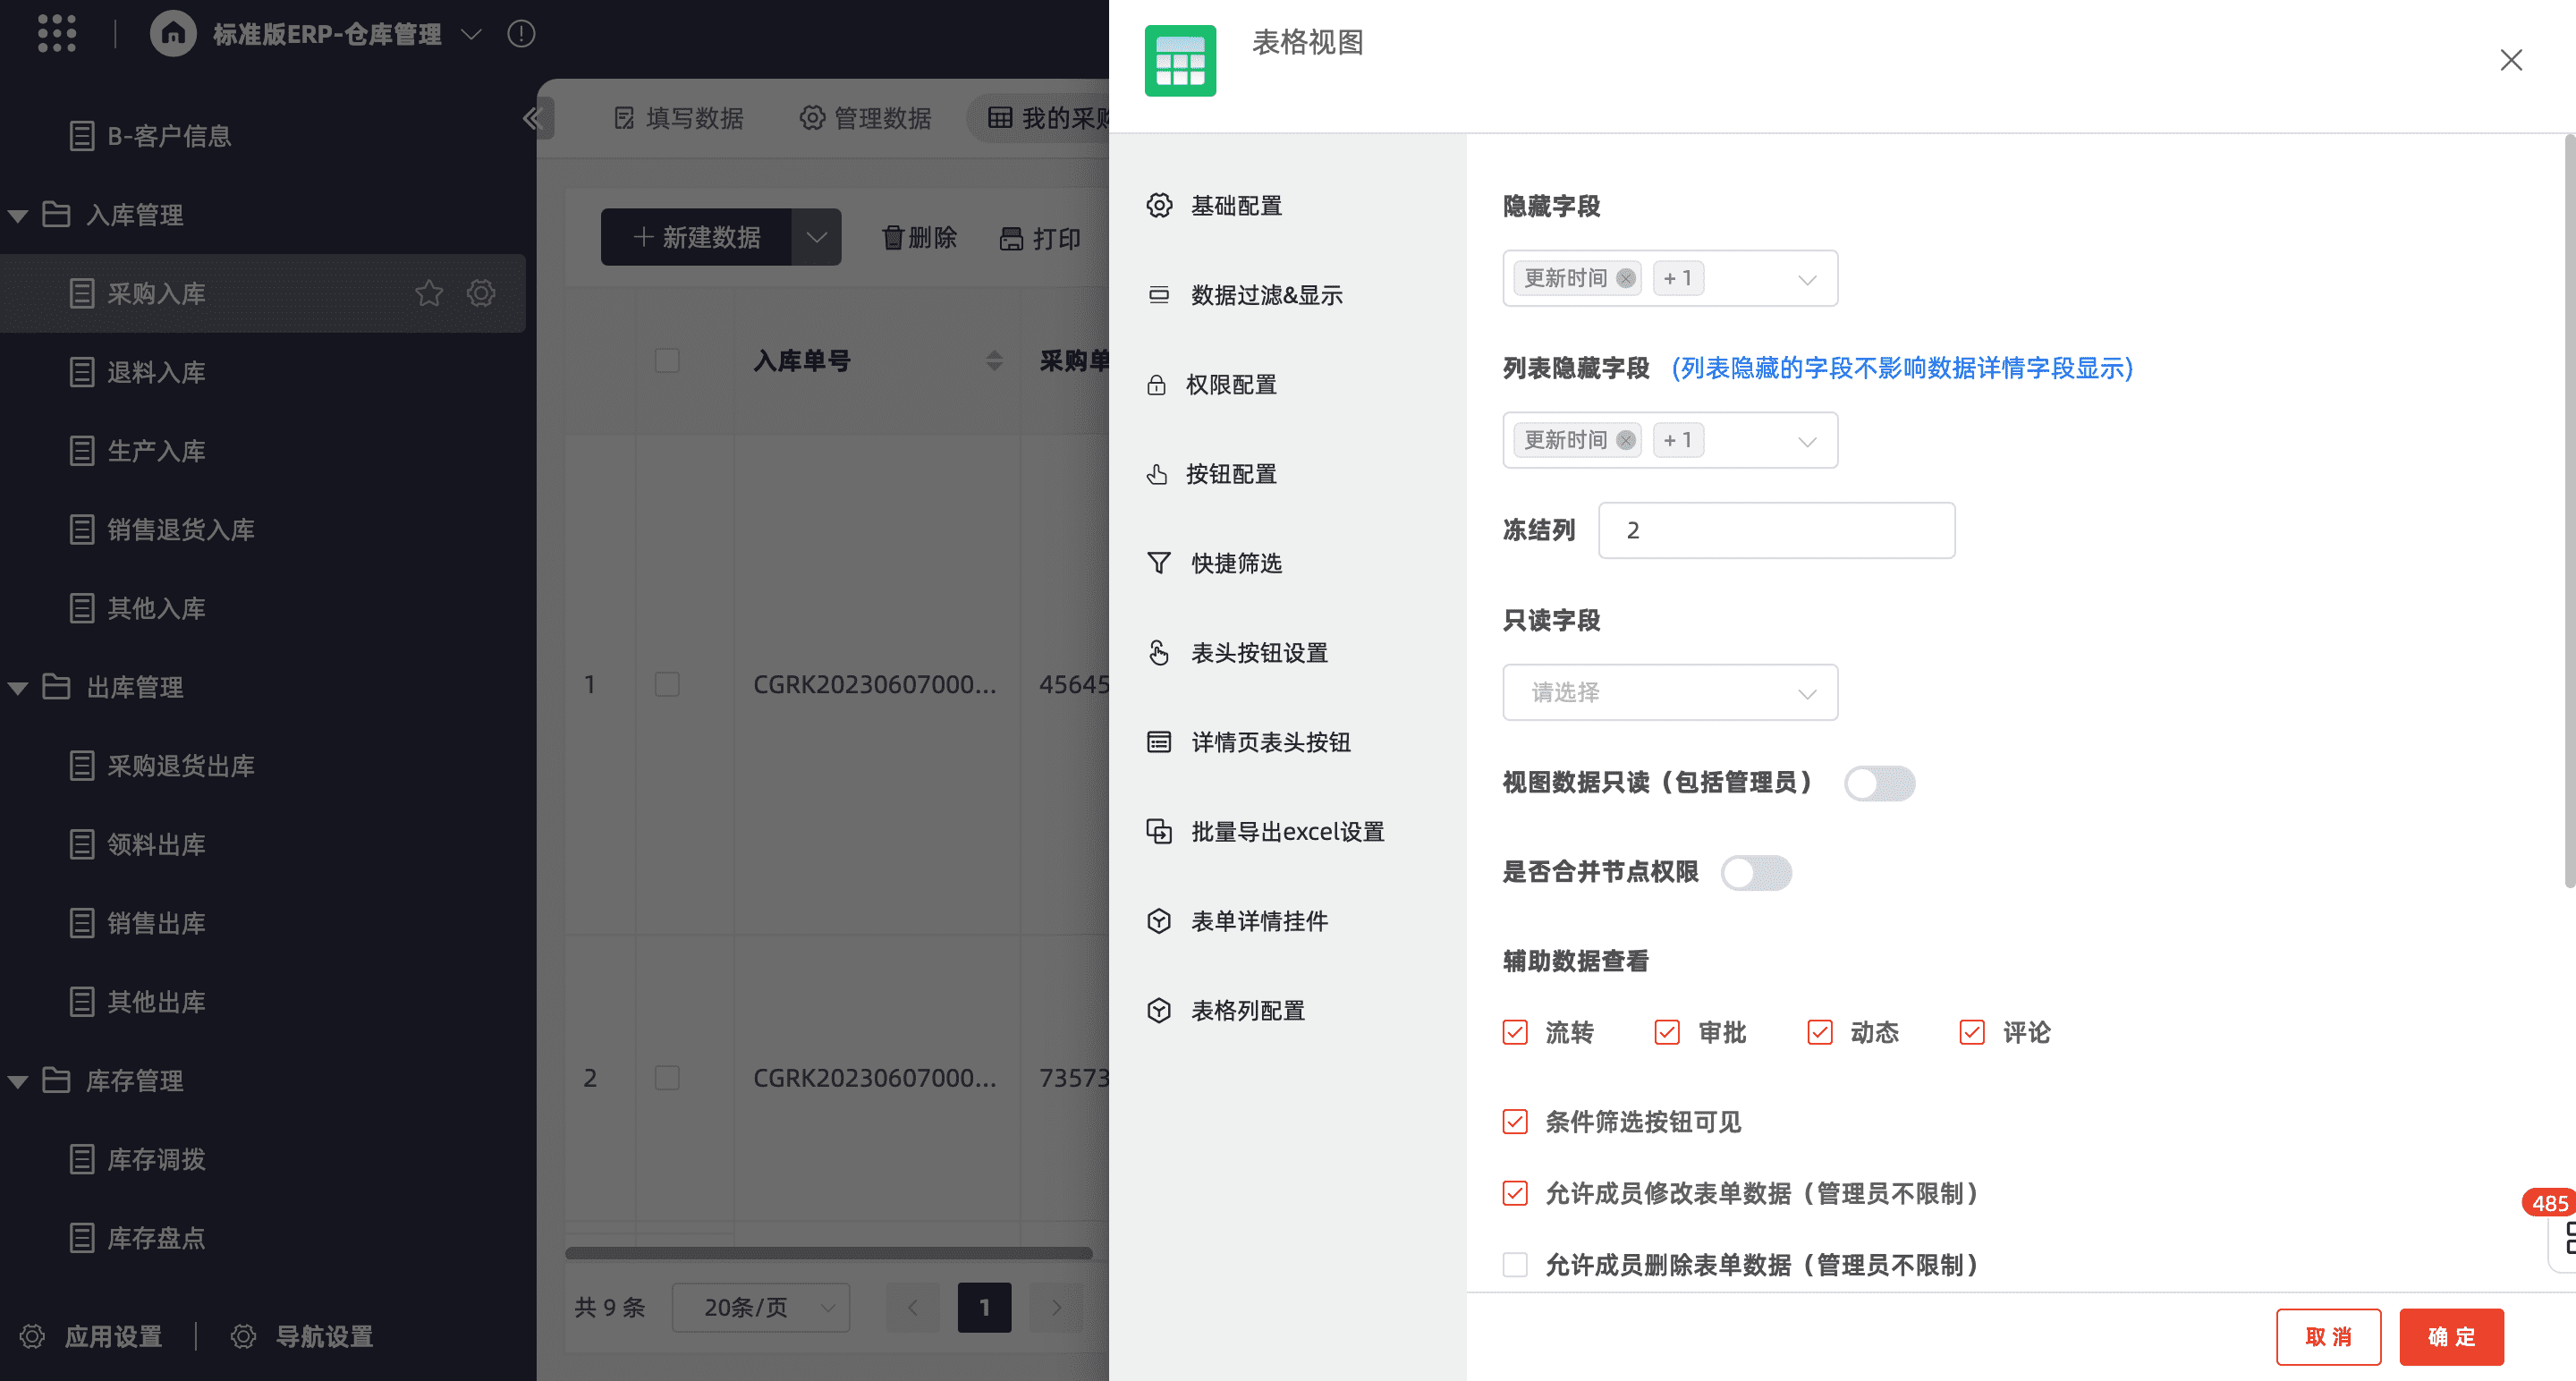Open the 只读字段 dropdown
The height and width of the screenshot is (1381, 2576).
(1669, 692)
